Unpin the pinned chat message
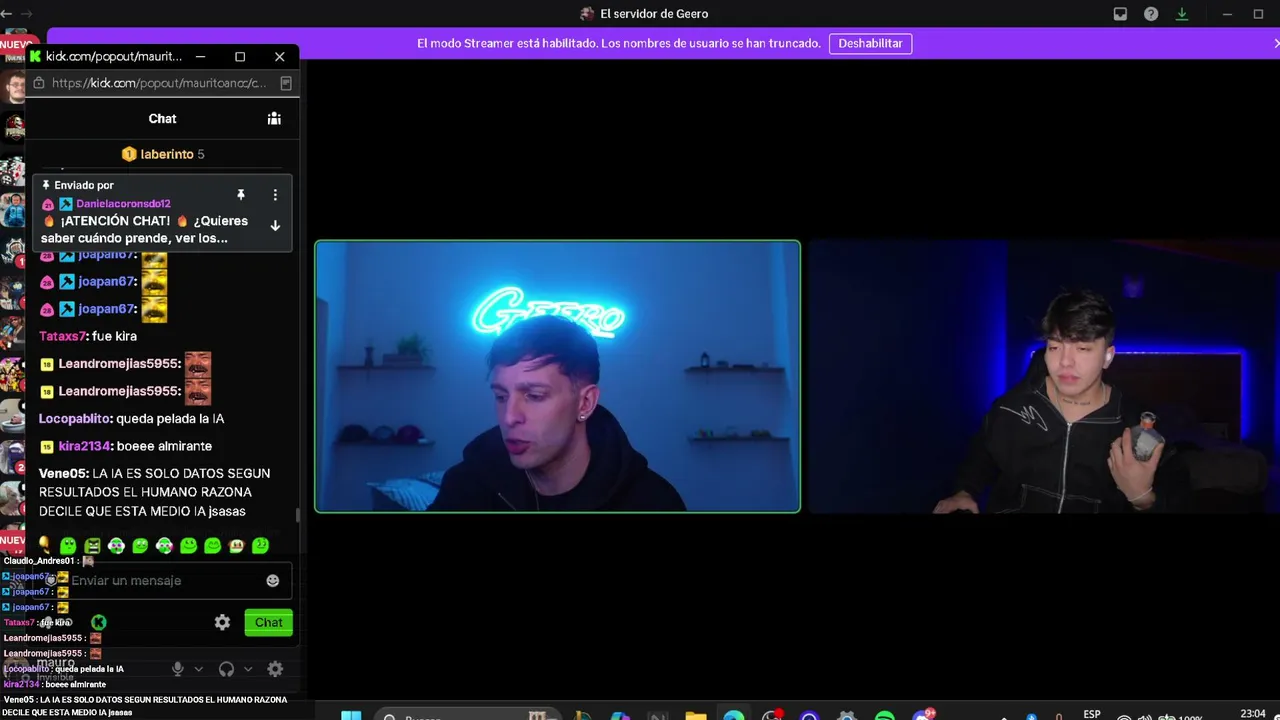Viewport: 1280px width, 720px height. [x=241, y=194]
